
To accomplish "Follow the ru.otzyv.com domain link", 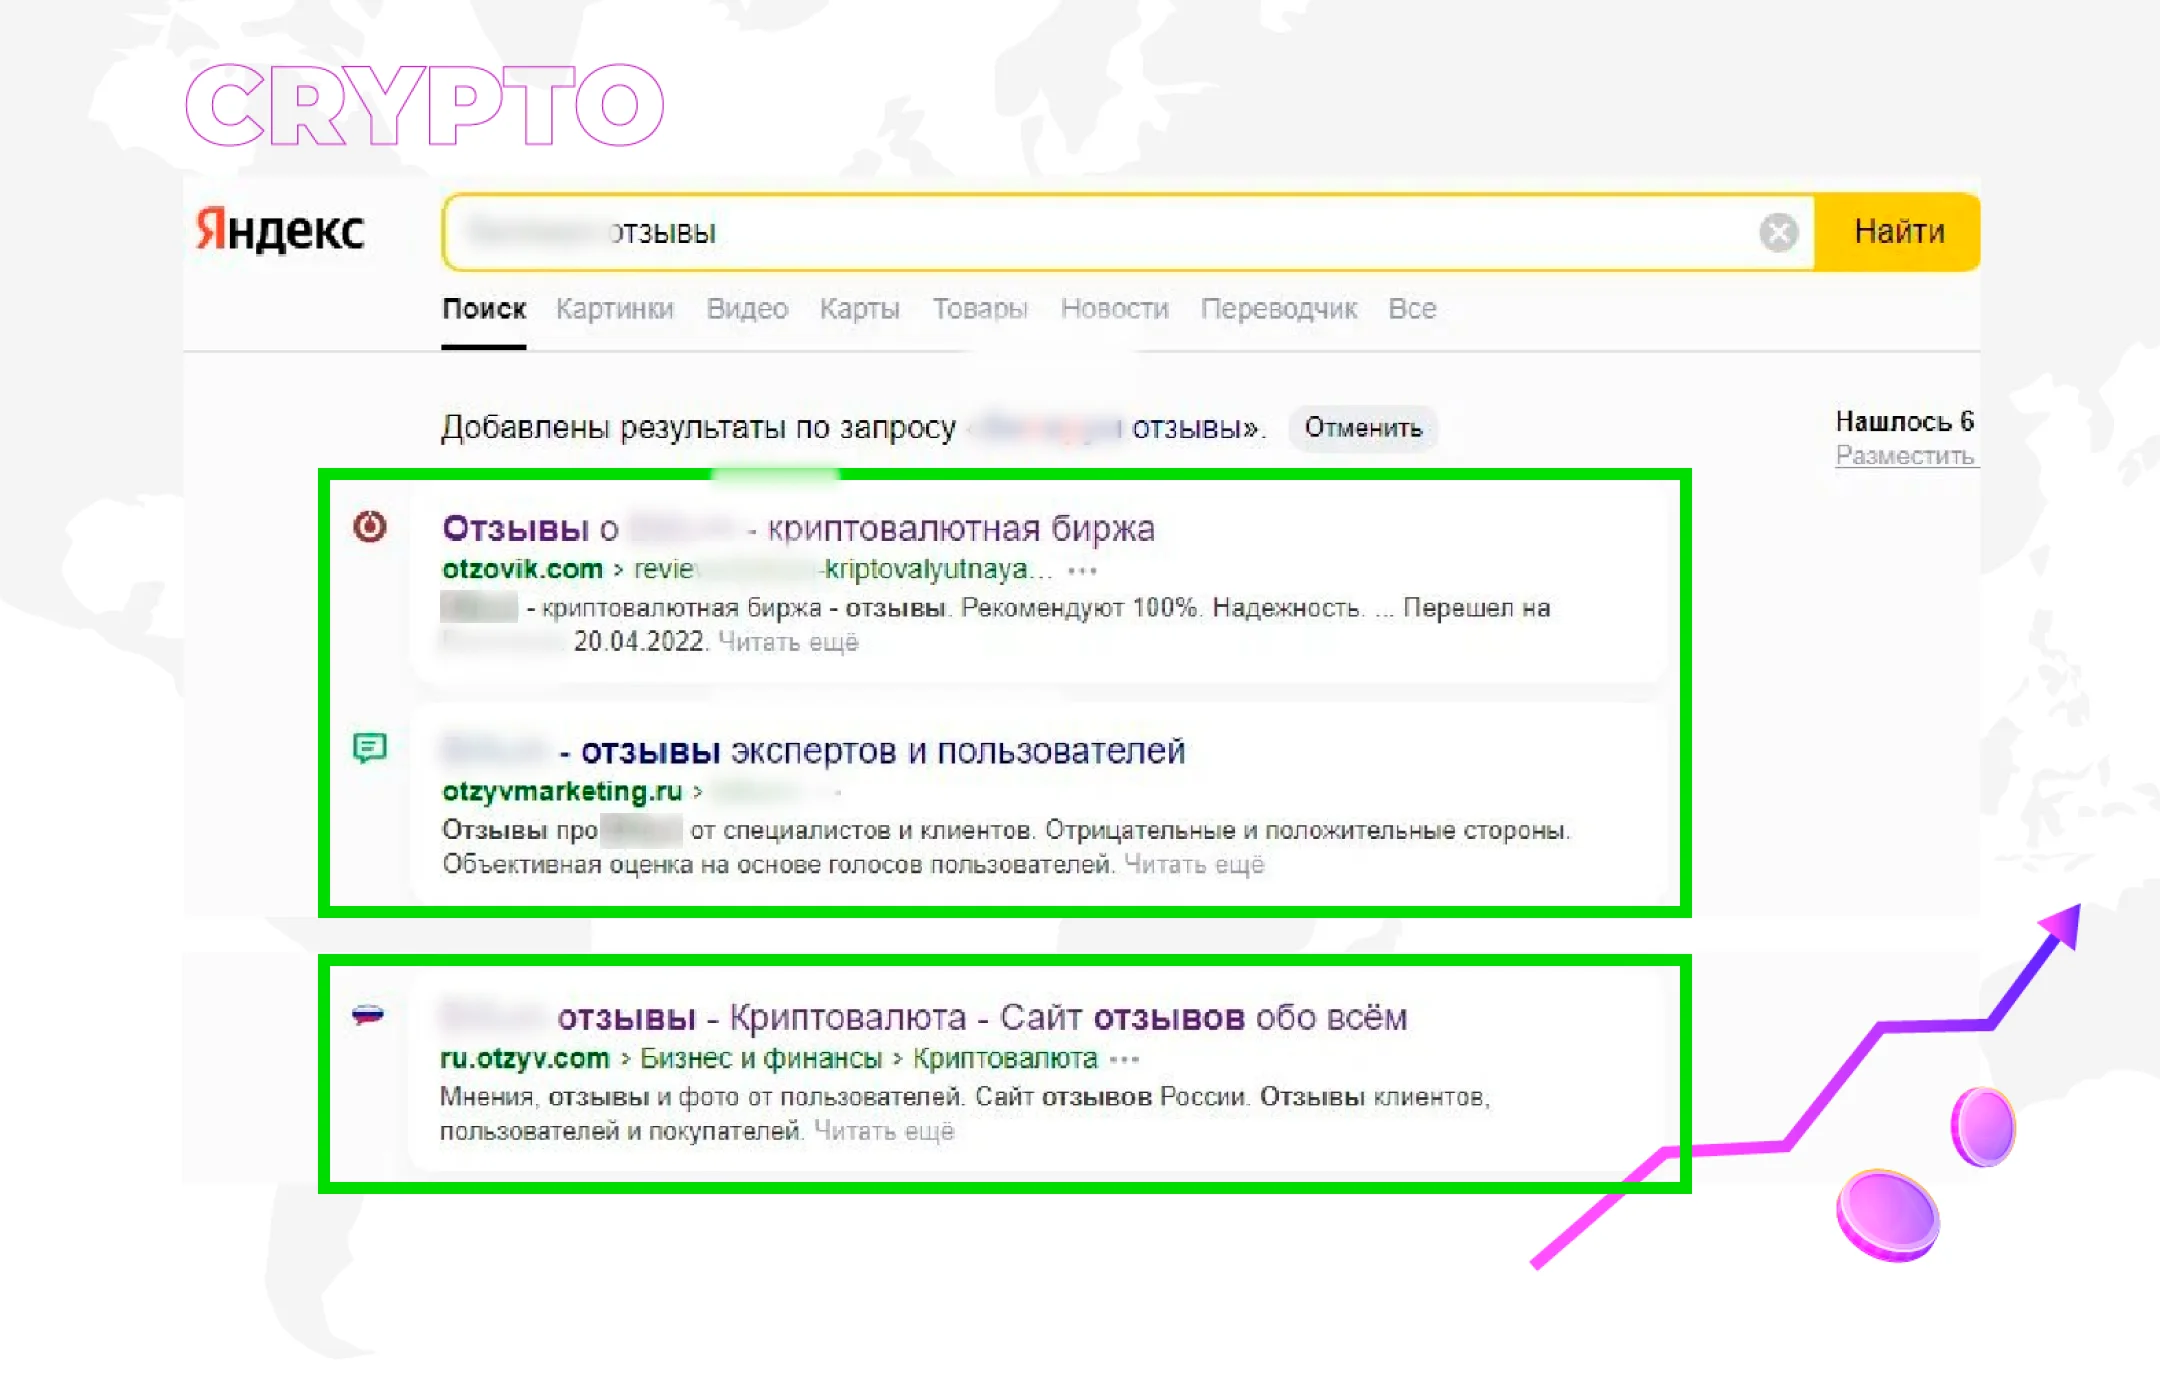I will pyautogui.click(x=525, y=1058).
